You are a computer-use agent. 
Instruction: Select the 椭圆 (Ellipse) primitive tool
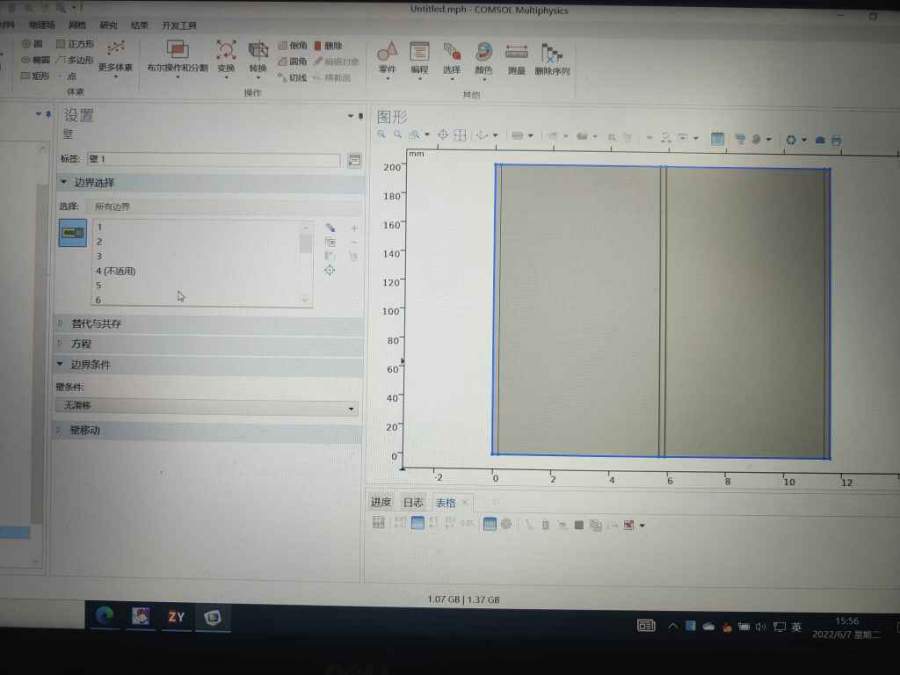click(36, 60)
